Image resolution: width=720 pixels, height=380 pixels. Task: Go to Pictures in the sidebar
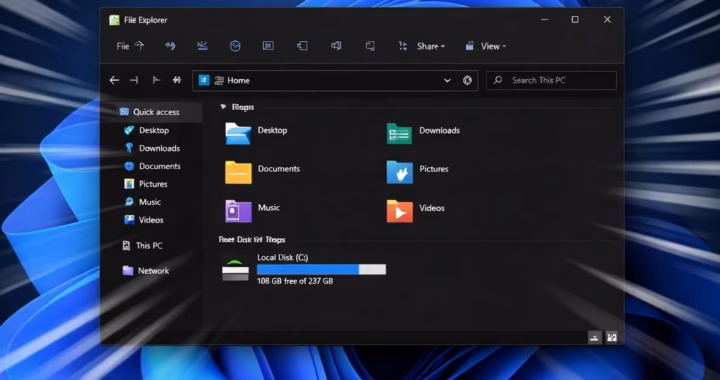point(146,184)
